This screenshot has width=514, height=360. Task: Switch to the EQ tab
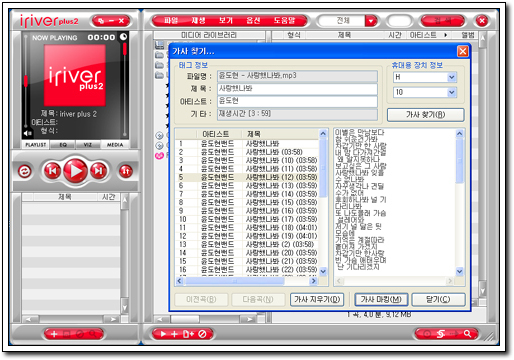[63, 145]
